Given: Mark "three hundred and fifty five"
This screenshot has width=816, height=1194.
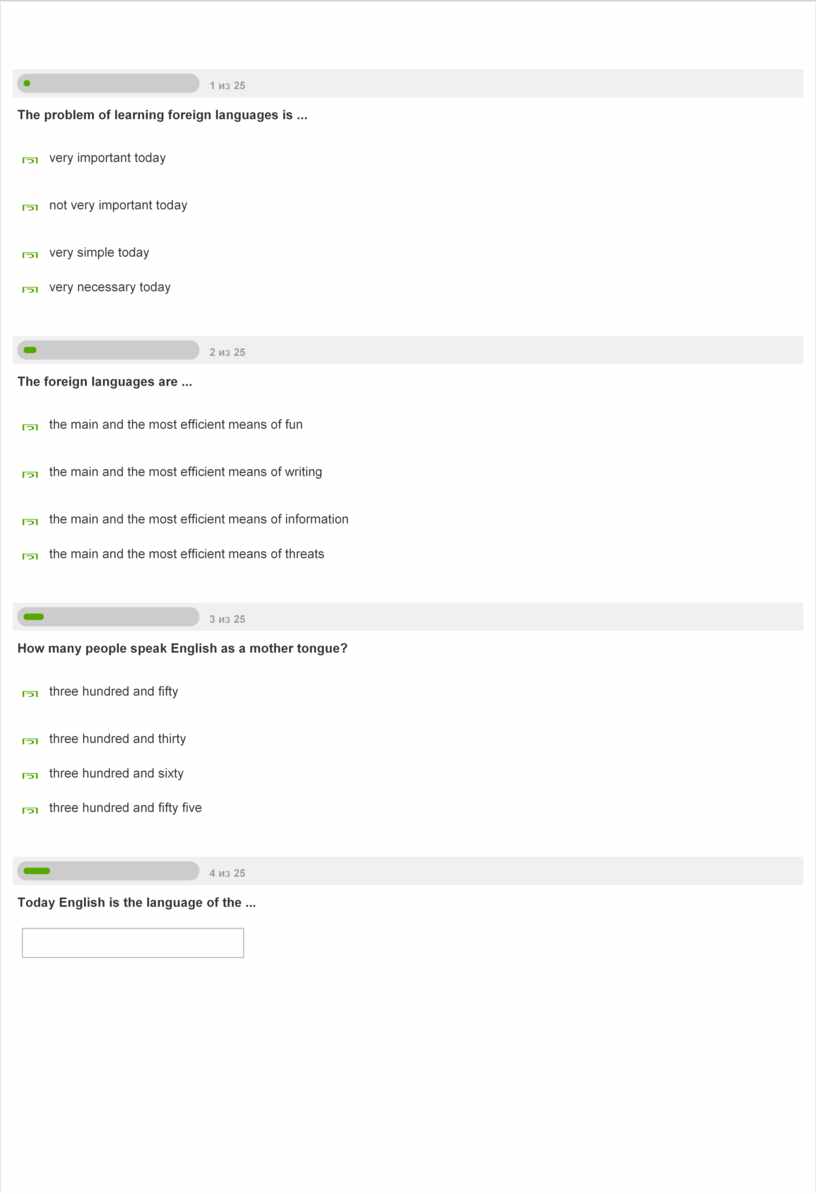Looking at the screenshot, I should tap(30, 809).
